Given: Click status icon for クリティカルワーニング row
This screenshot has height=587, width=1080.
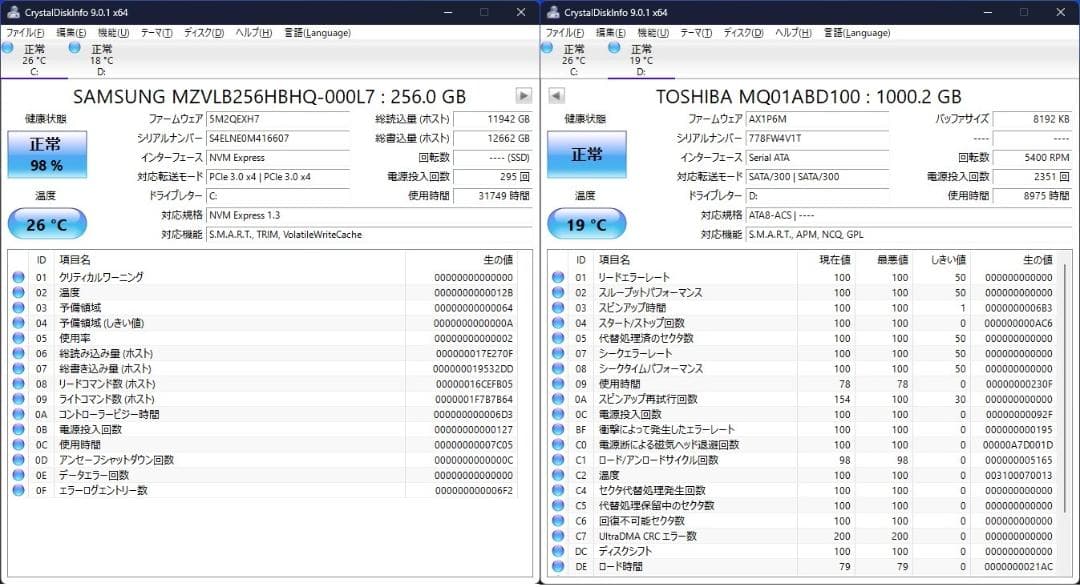Looking at the screenshot, I should 19,277.
